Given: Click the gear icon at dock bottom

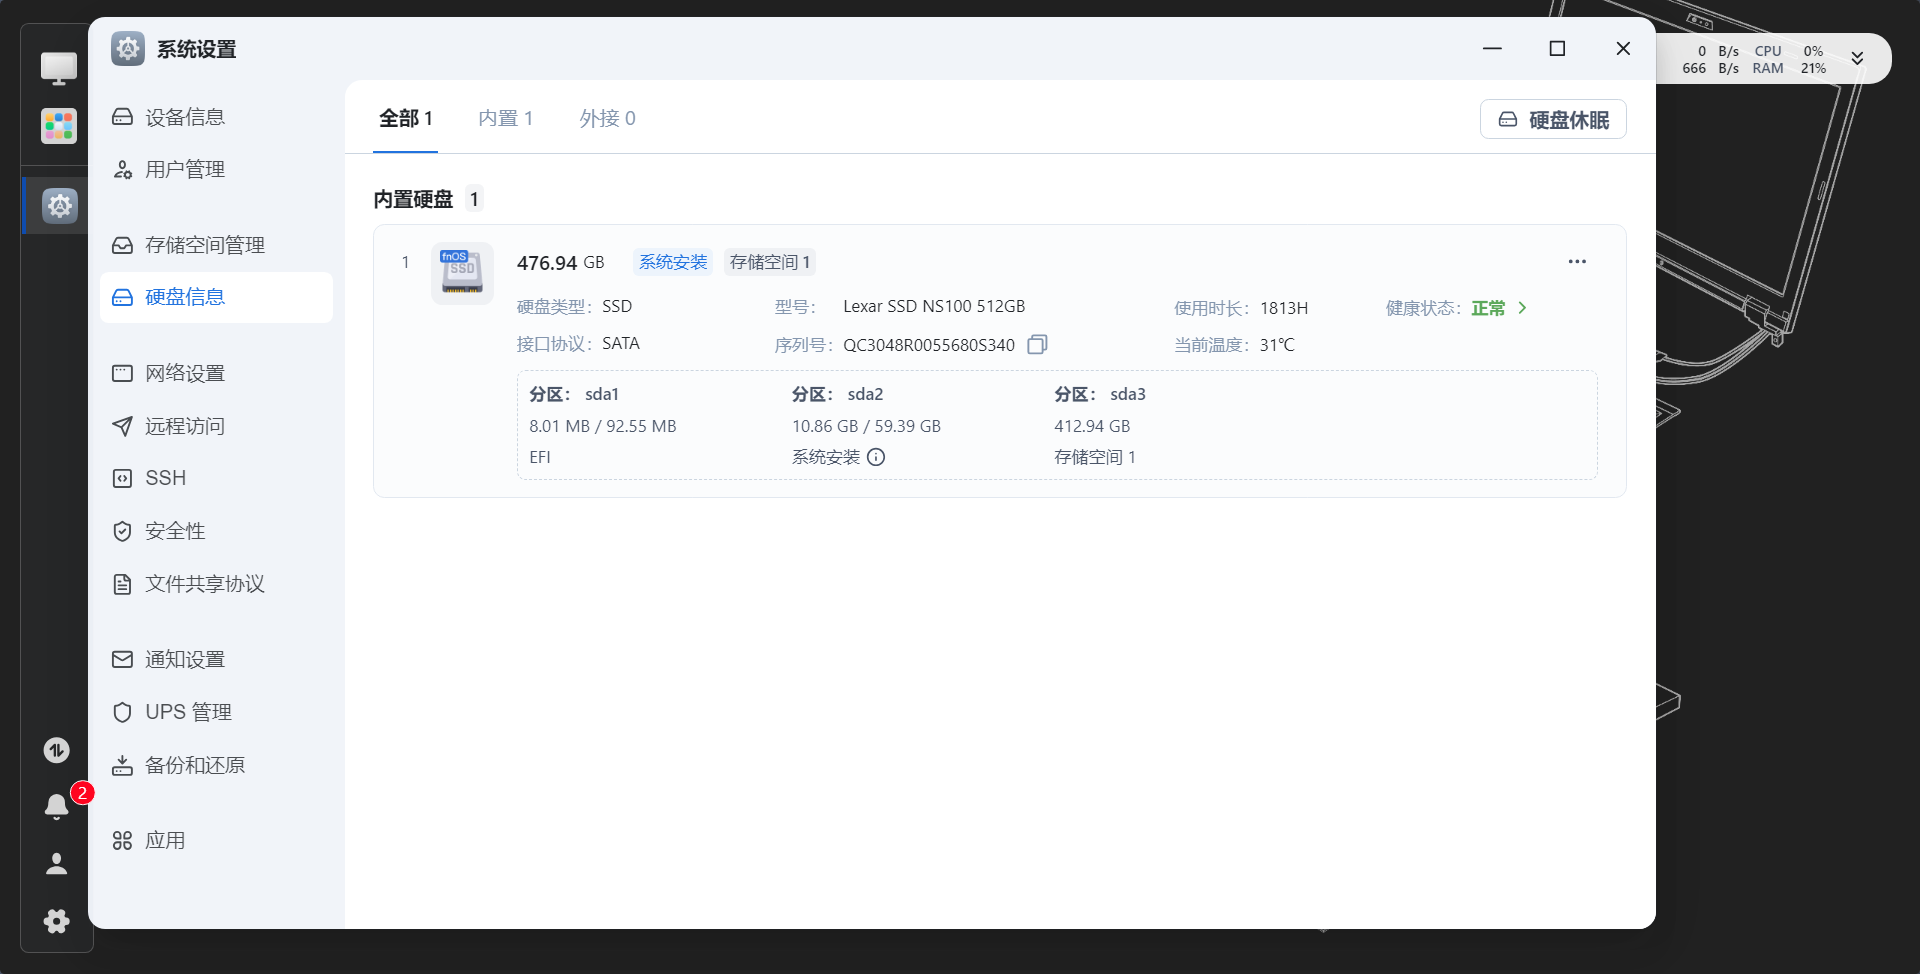Looking at the screenshot, I should 57,921.
